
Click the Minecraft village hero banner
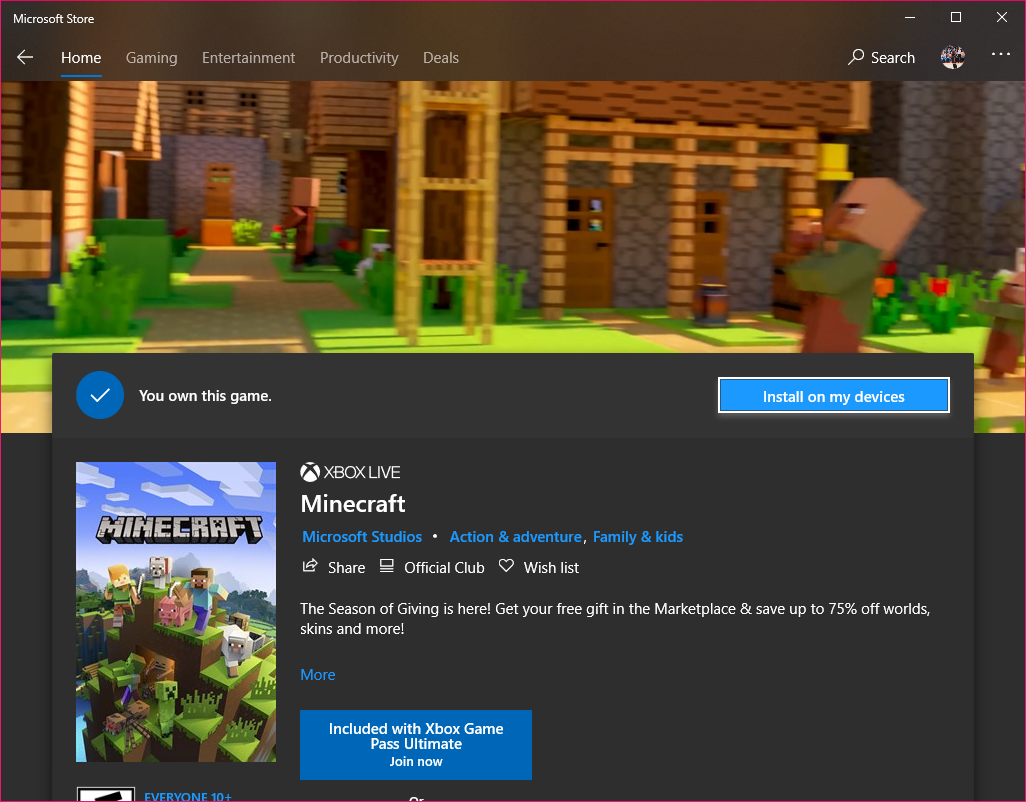[513, 216]
